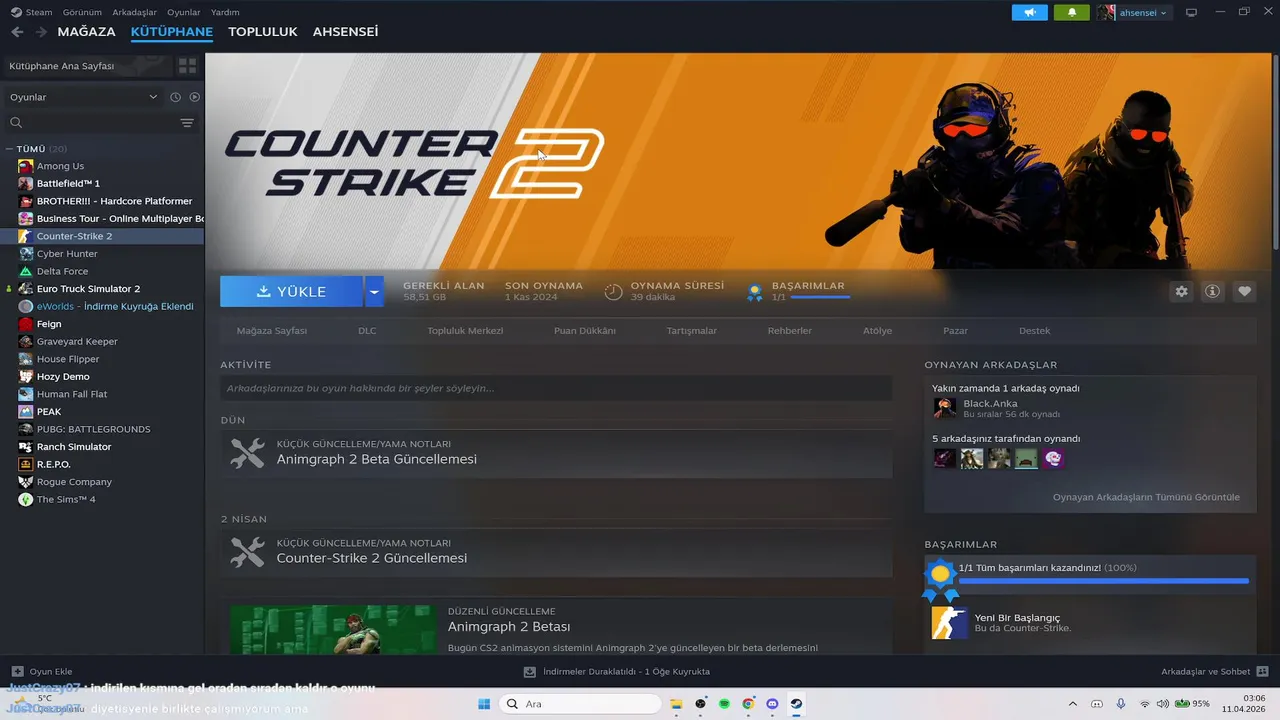This screenshot has width=1280, height=720.
Task: Open Puan Dükkânı tab
Action: [585, 331]
